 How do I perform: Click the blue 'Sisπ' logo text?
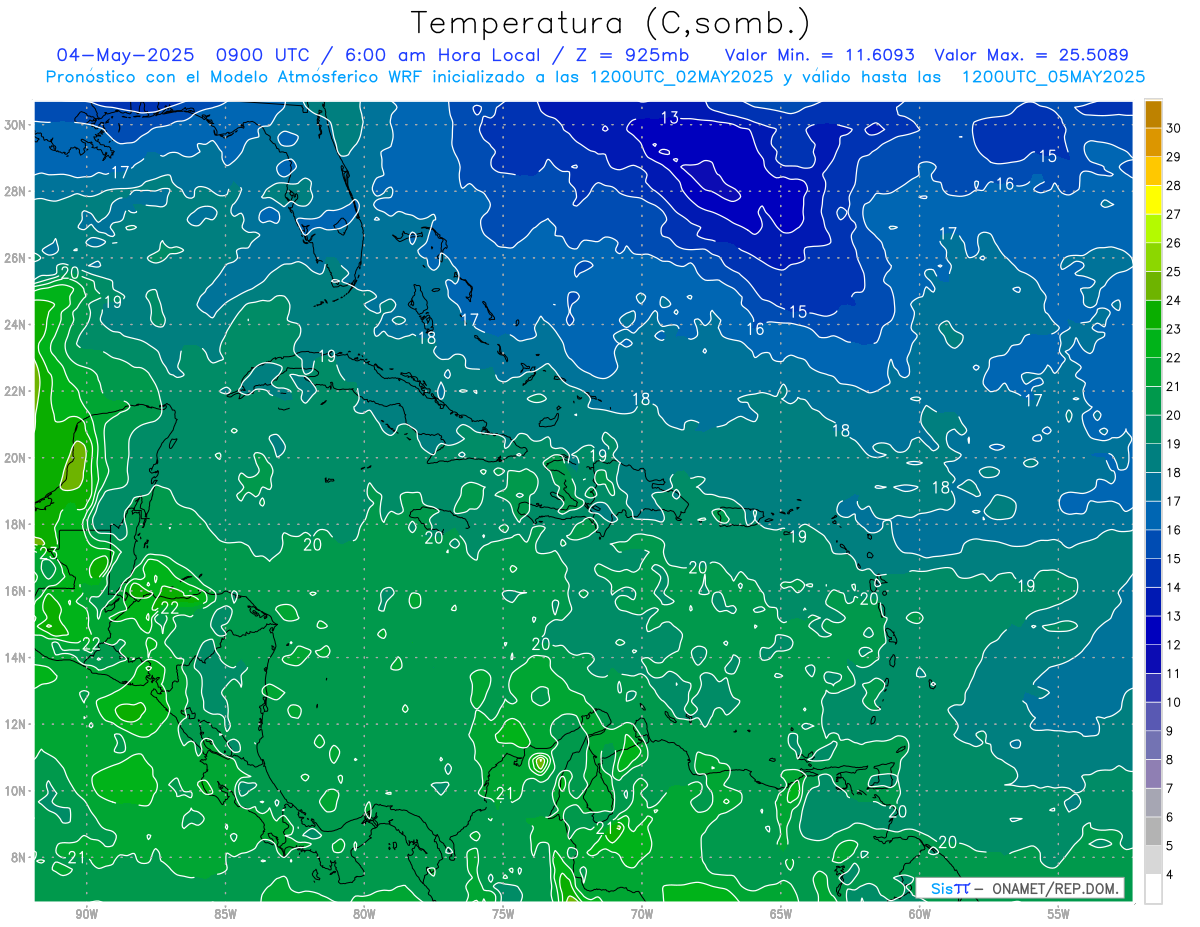949,888
